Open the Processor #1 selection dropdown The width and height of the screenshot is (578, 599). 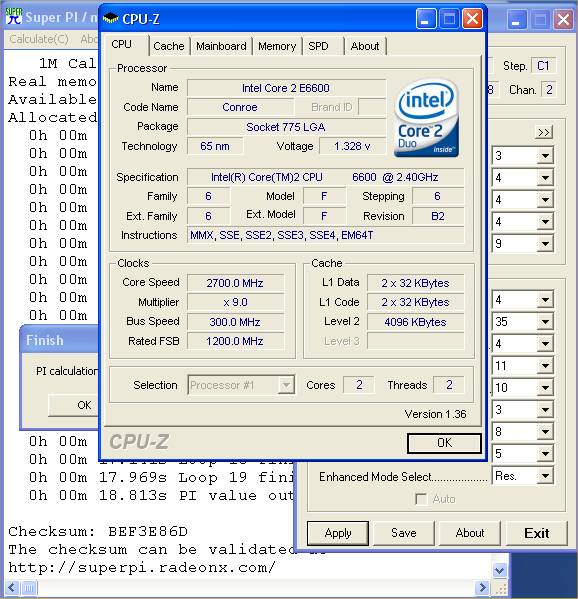[x=286, y=385]
